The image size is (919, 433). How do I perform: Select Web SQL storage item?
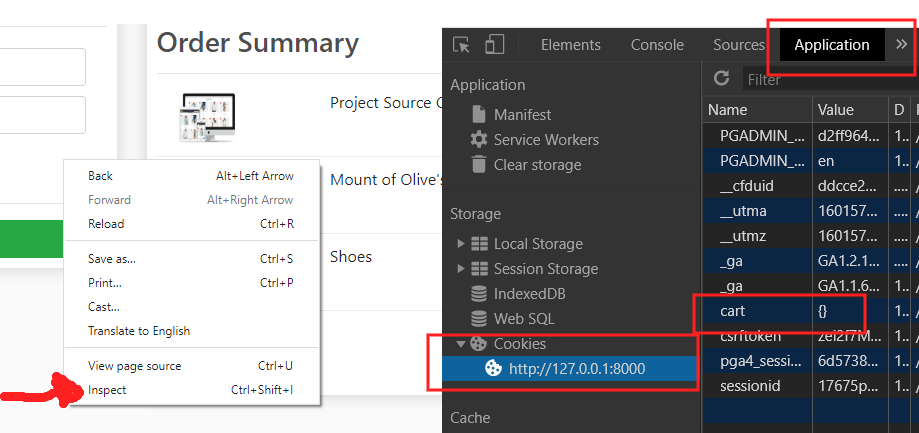[x=524, y=319]
